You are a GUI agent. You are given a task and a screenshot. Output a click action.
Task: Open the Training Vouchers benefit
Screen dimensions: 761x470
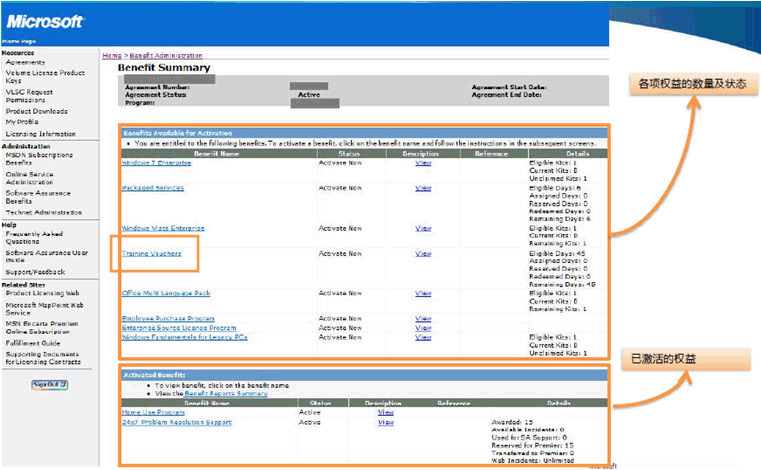151,253
